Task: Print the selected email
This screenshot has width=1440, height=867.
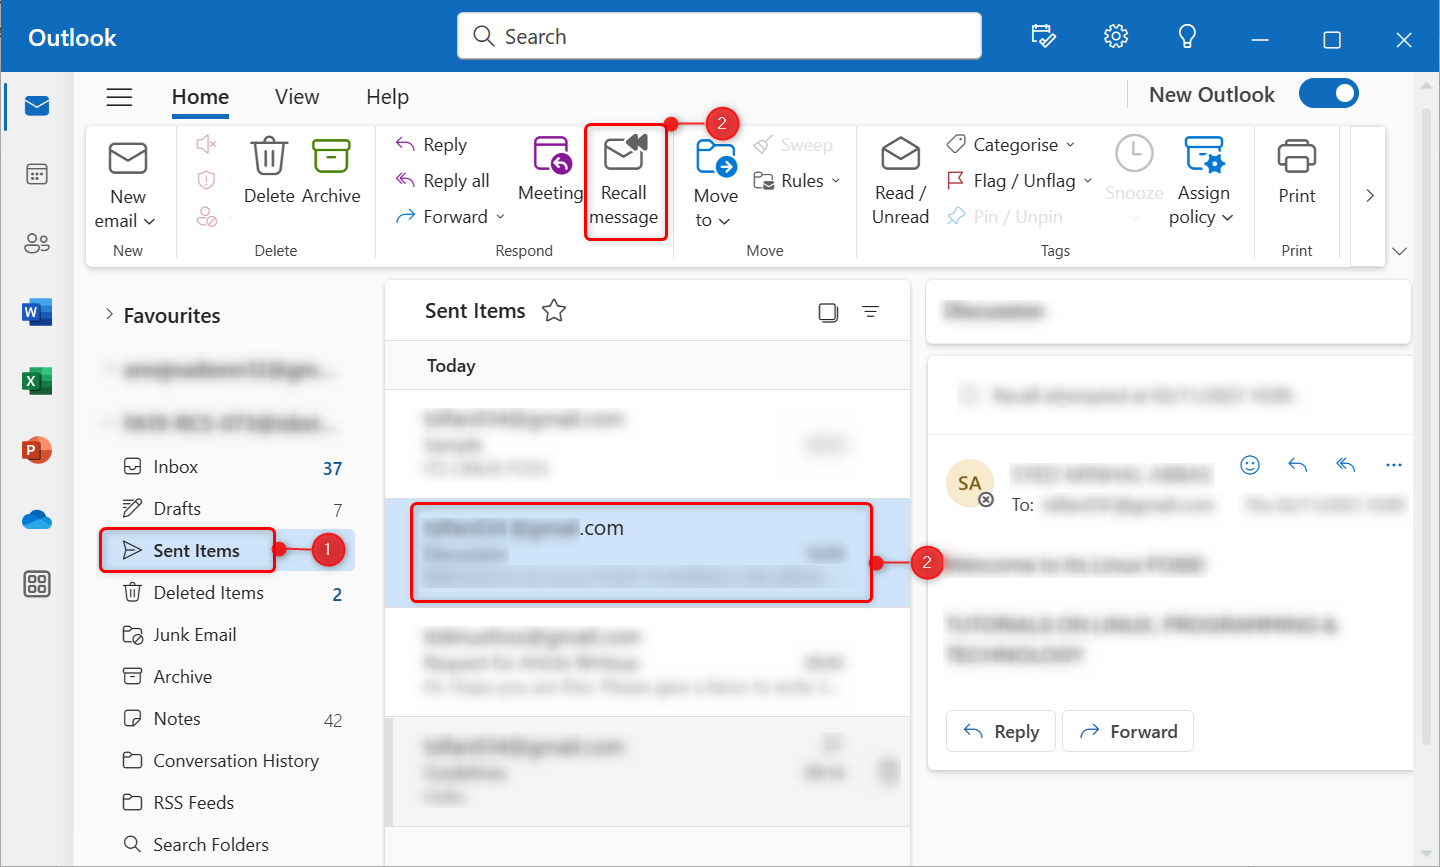Action: pos(1297,171)
